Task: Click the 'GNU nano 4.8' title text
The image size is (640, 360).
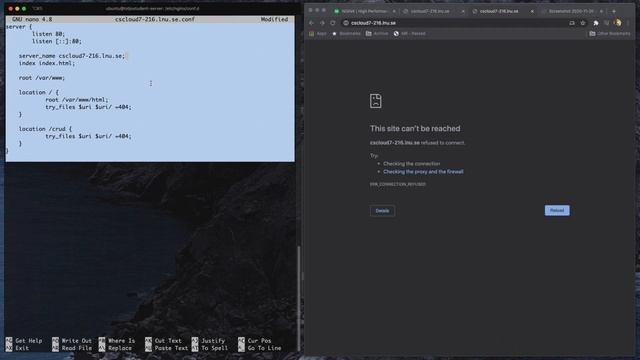Action: point(32,19)
